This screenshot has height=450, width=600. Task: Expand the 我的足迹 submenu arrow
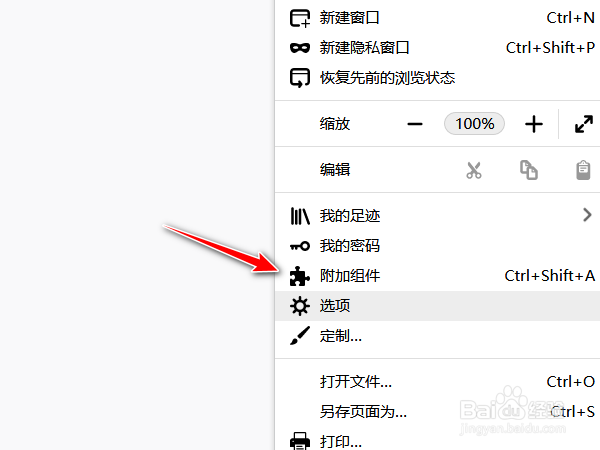pos(587,215)
